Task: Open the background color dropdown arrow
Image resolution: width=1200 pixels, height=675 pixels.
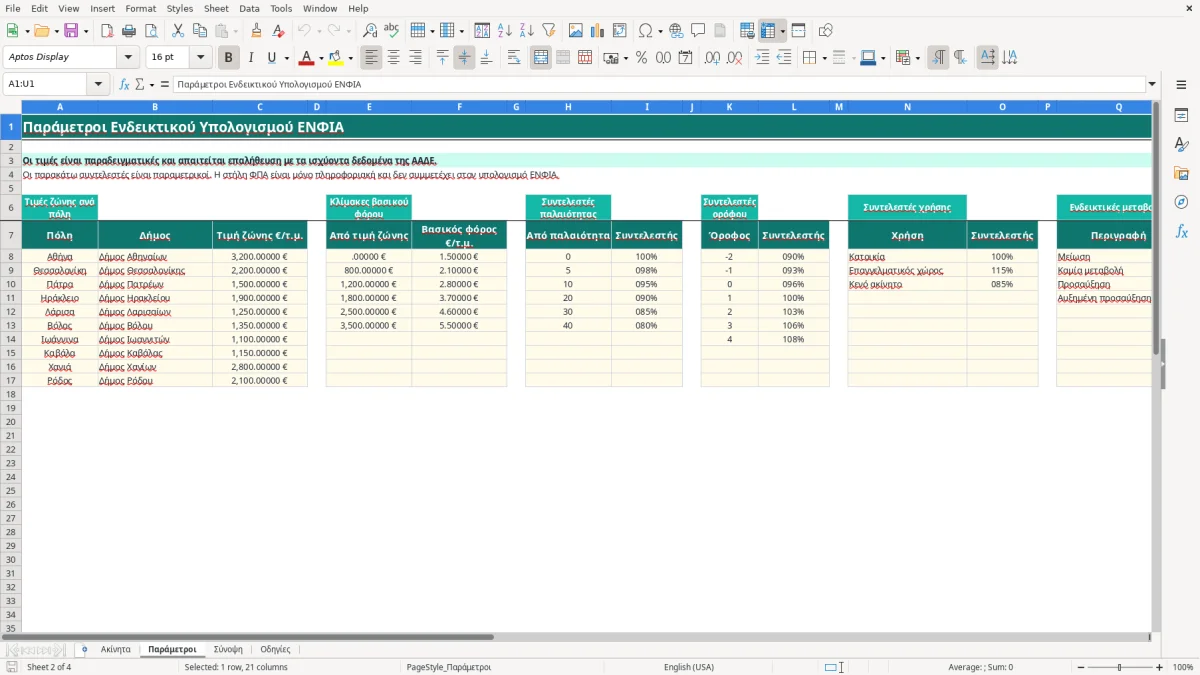Action: [x=350, y=58]
